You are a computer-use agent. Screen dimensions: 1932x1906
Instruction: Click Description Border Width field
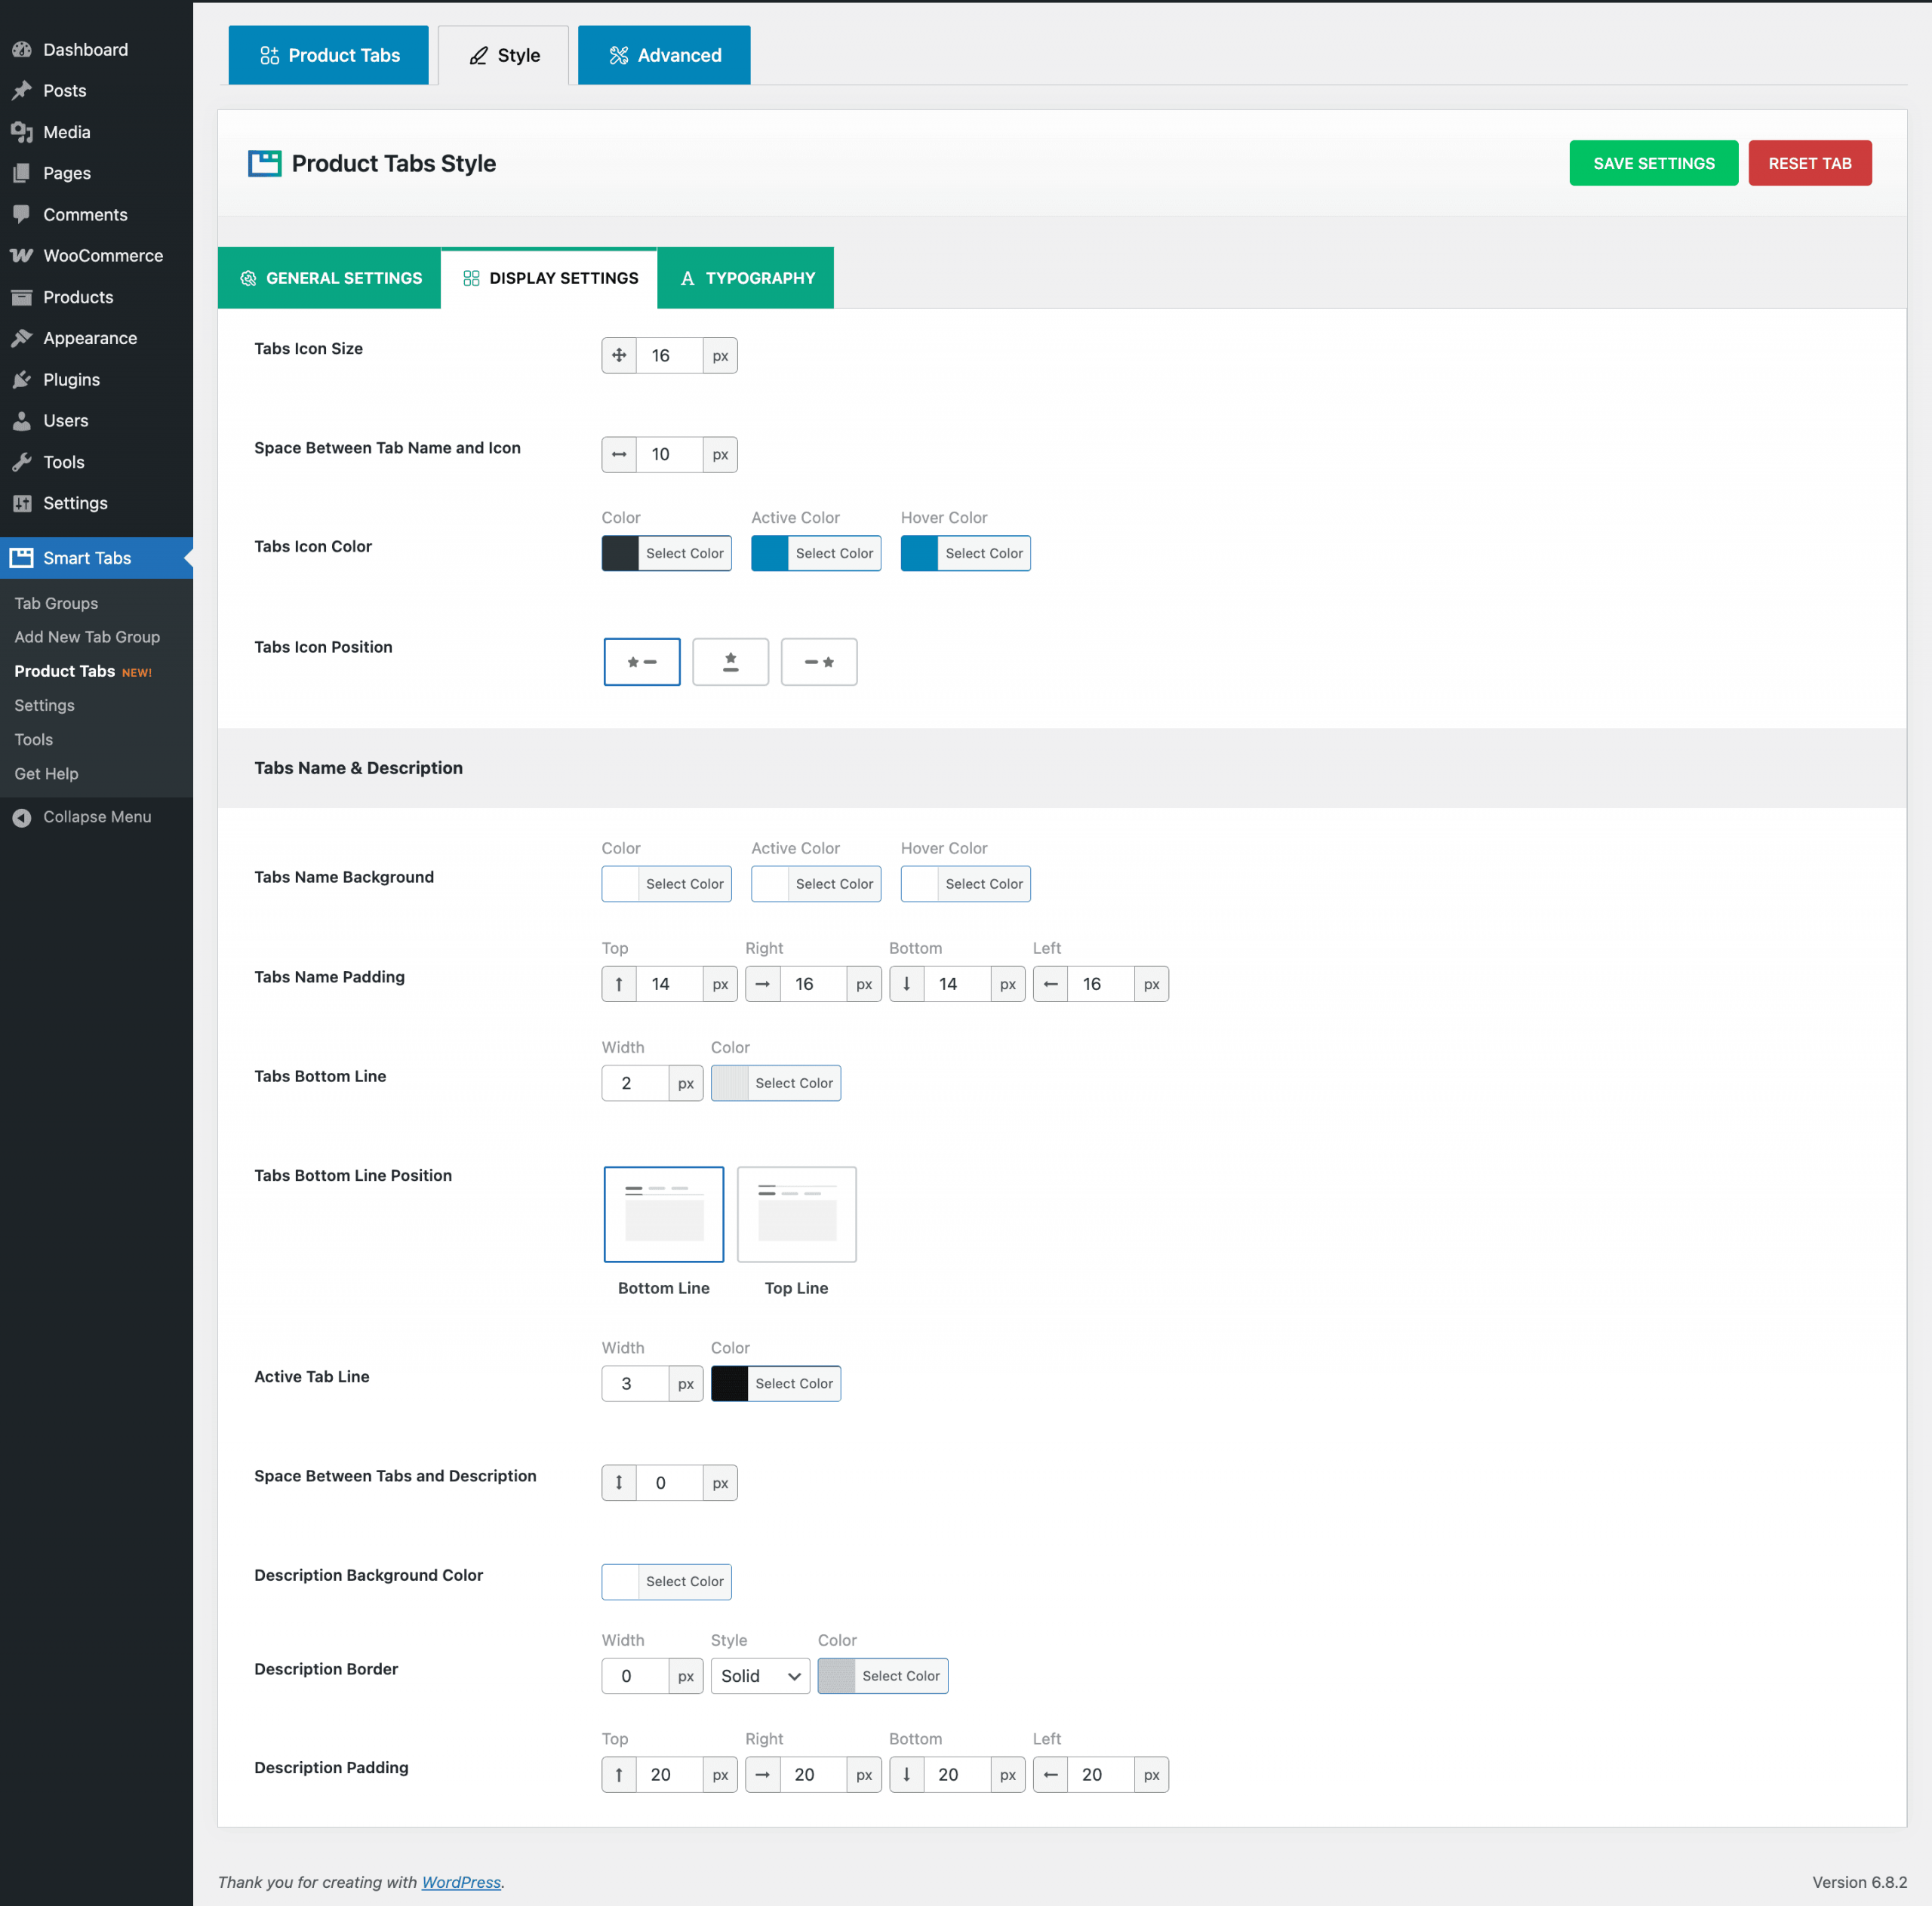pos(635,1676)
